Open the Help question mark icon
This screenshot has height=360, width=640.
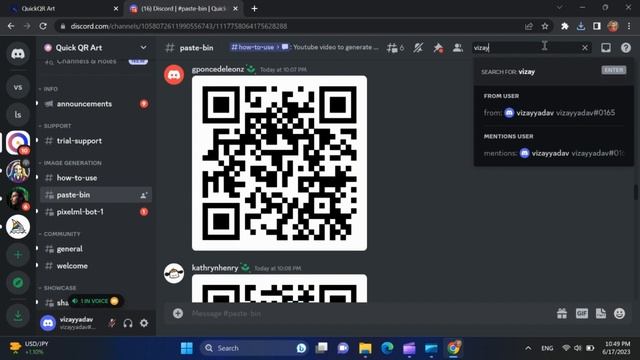[626, 48]
